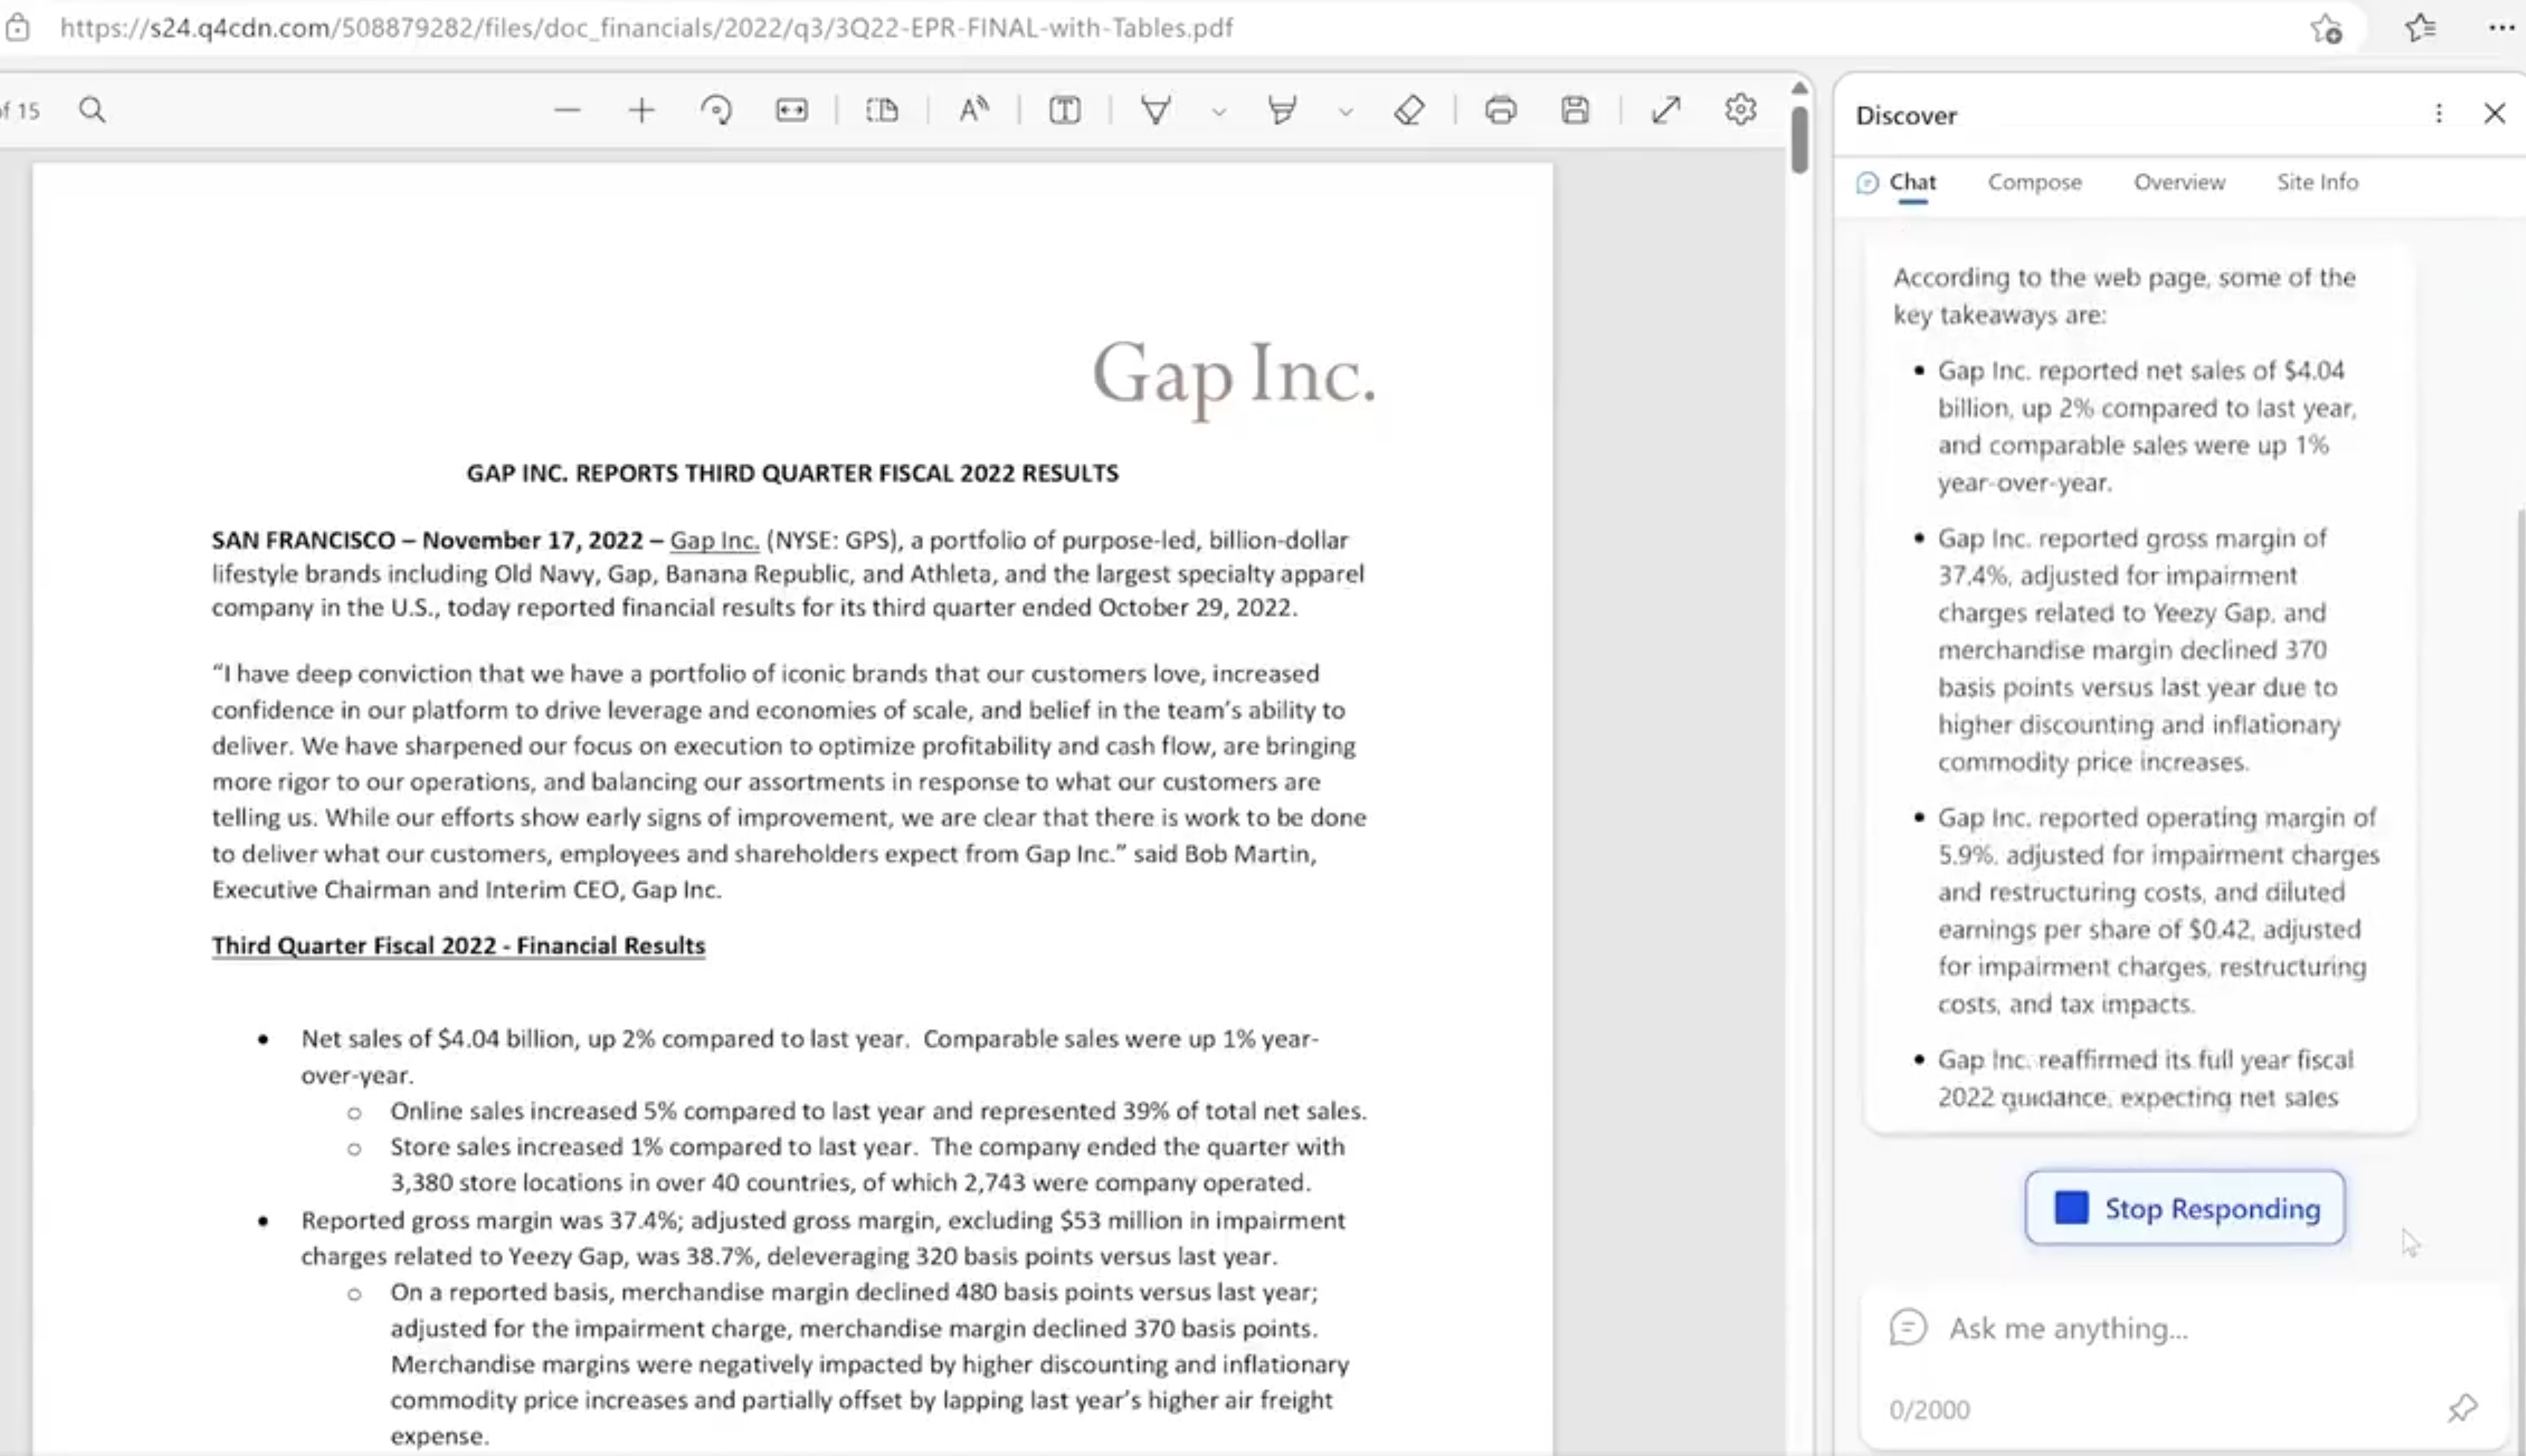The height and width of the screenshot is (1456, 2526).
Task: View site security lock info
Action: tap(17, 27)
